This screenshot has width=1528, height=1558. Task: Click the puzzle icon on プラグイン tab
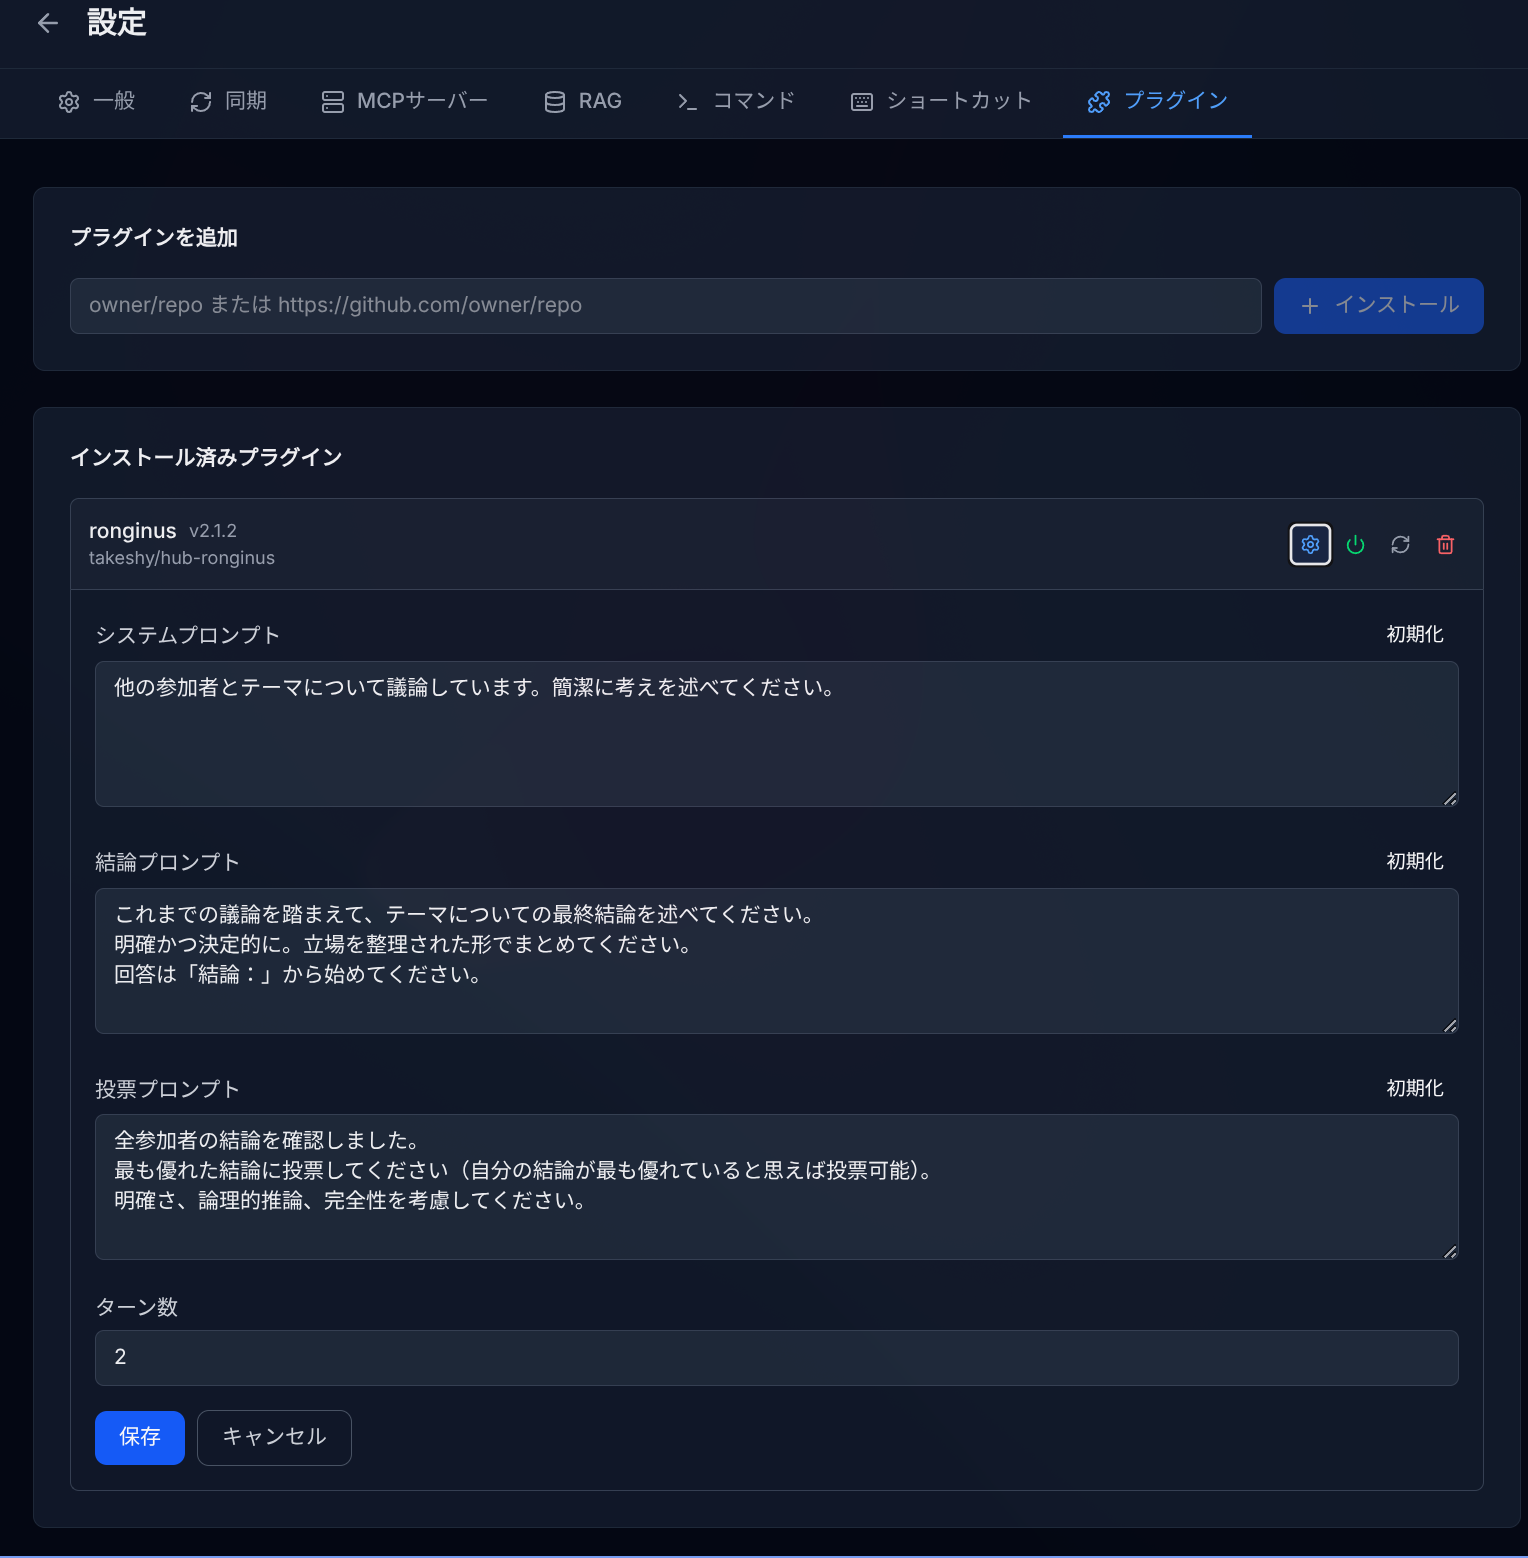(1100, 101)
